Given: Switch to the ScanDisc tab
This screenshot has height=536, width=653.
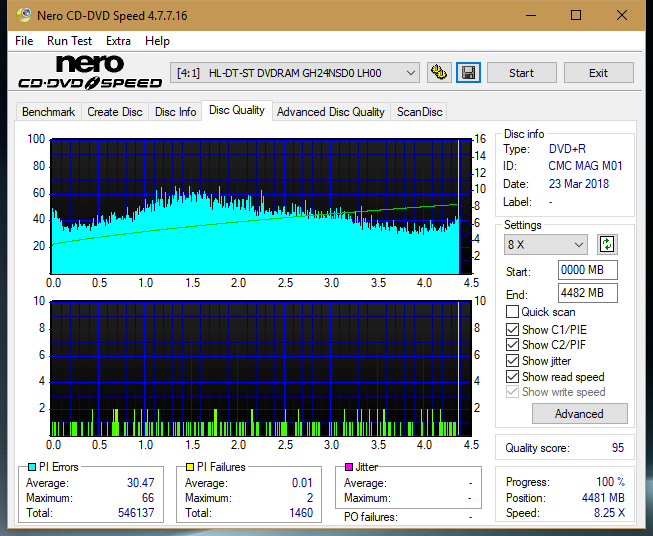Looking at the screenshot, I should (x=419, y=112).
